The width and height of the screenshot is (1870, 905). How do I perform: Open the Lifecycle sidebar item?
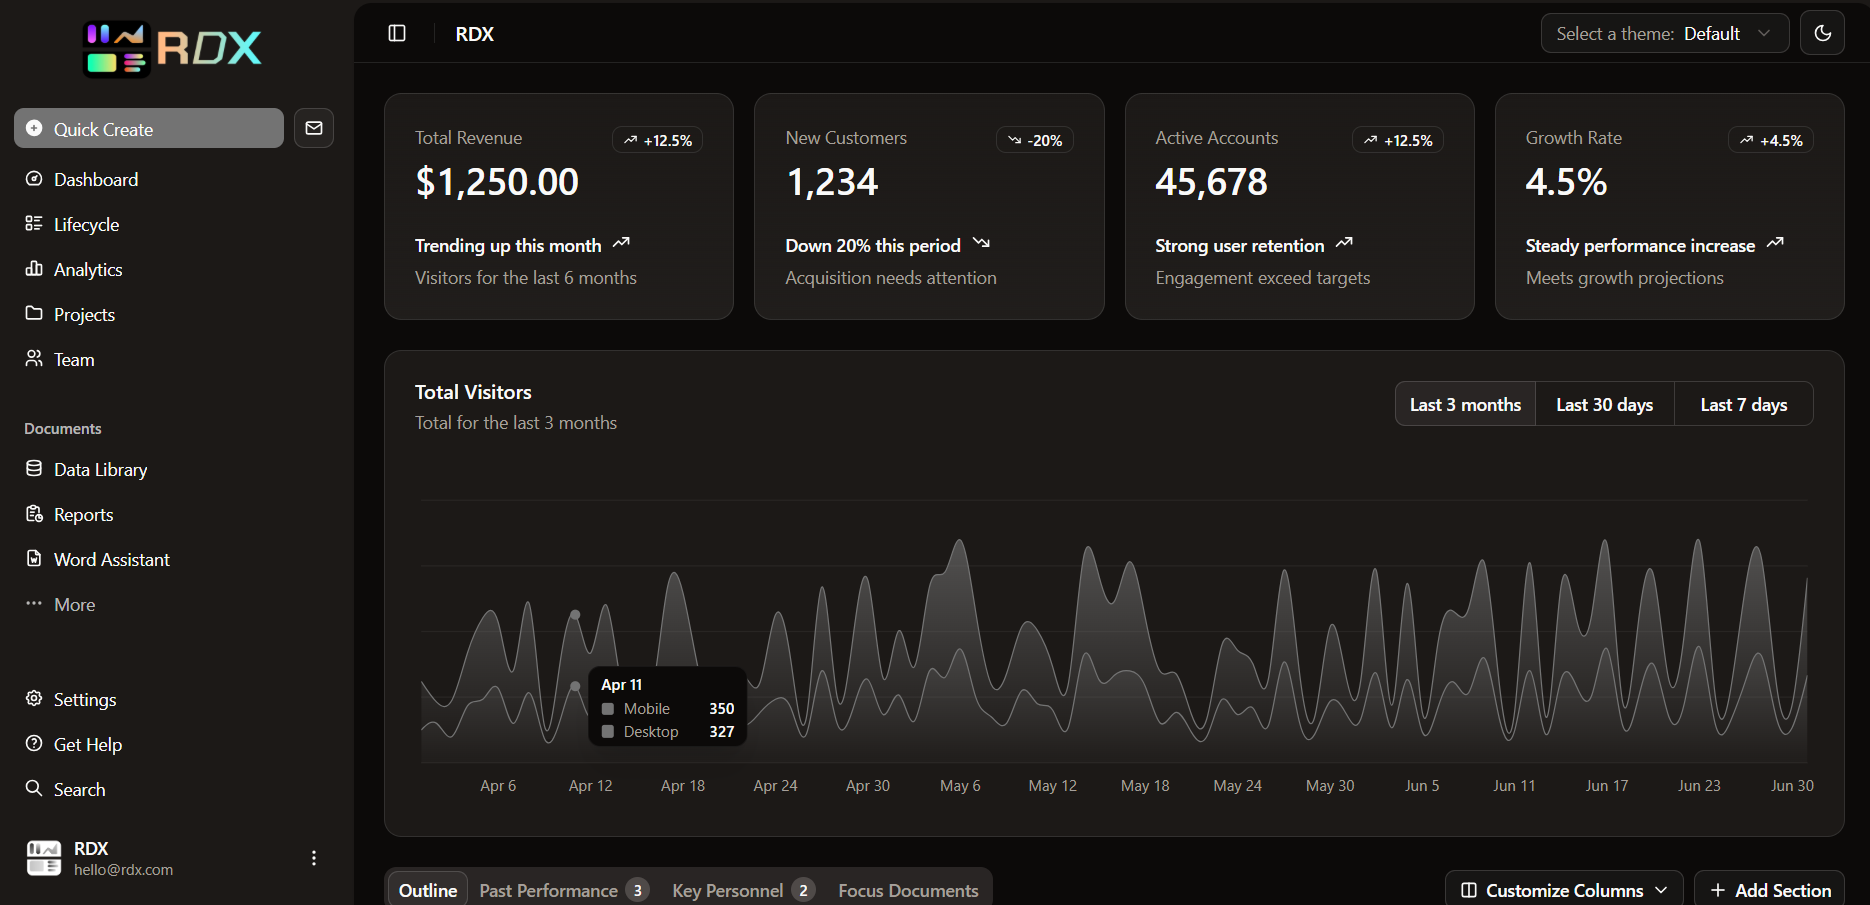tap(86, 225)
